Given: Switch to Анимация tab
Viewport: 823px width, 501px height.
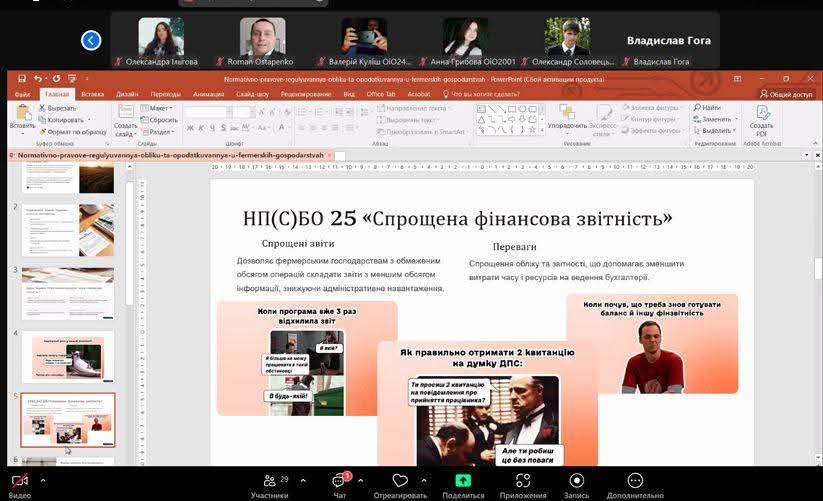Looking at the screenshot, I should click(x=208, y=94).
